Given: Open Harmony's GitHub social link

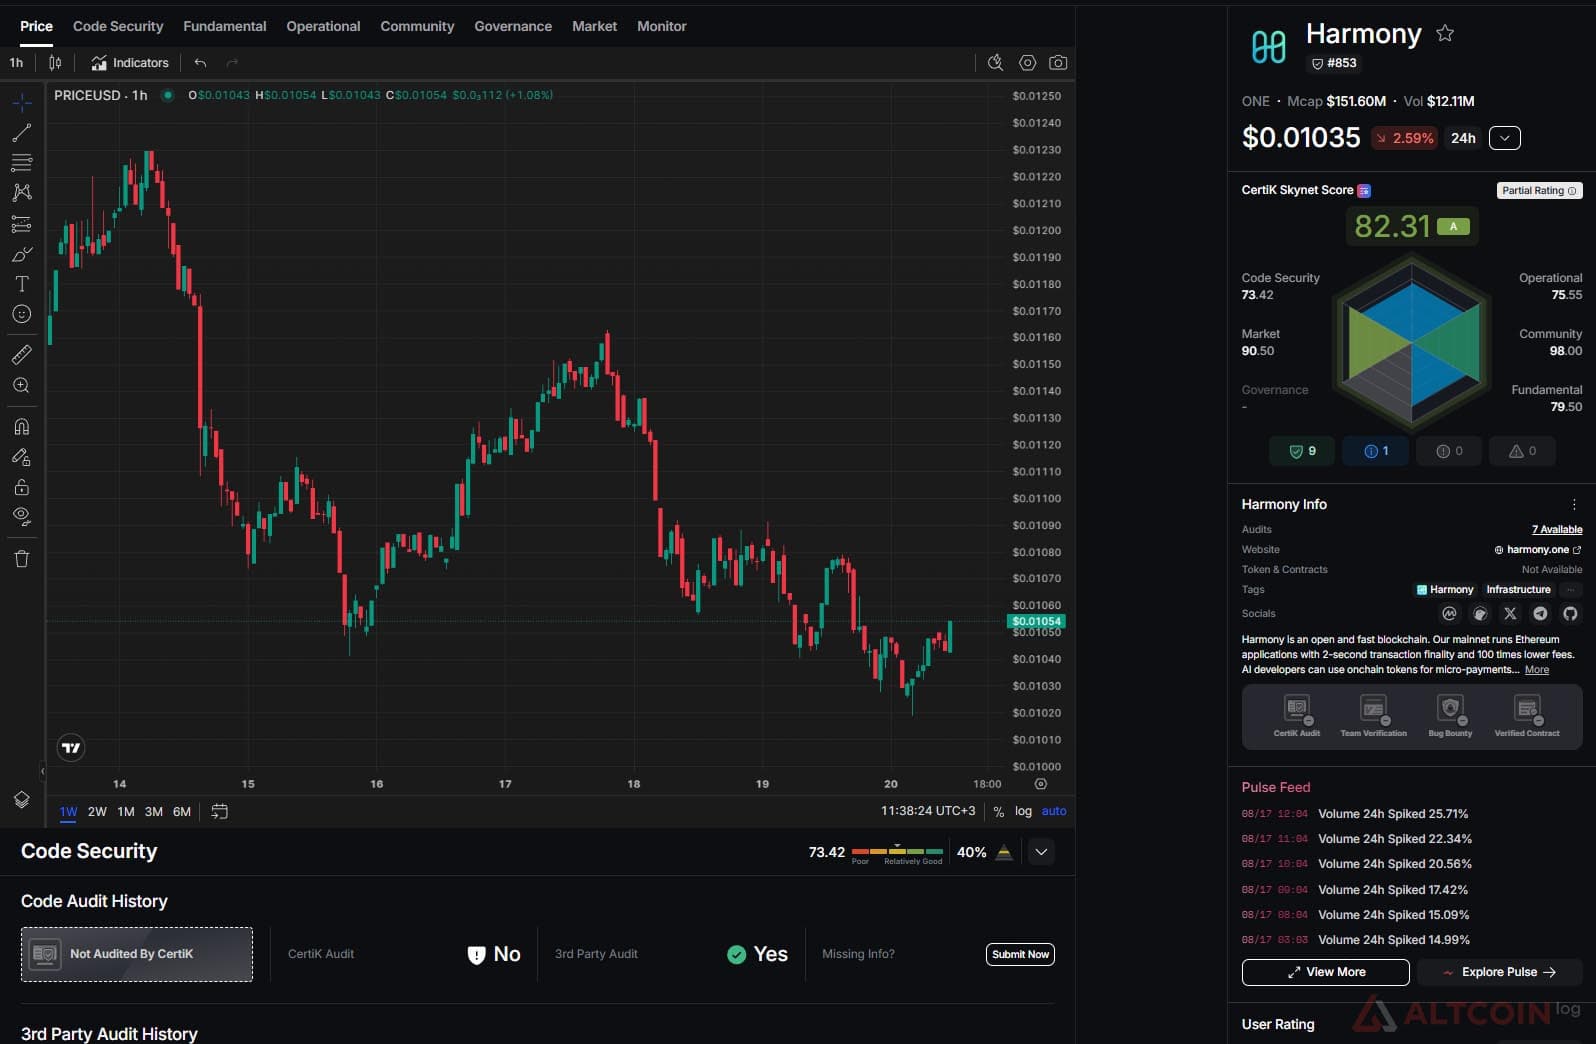Looking at the screenshot, I should pos(1570,614).
